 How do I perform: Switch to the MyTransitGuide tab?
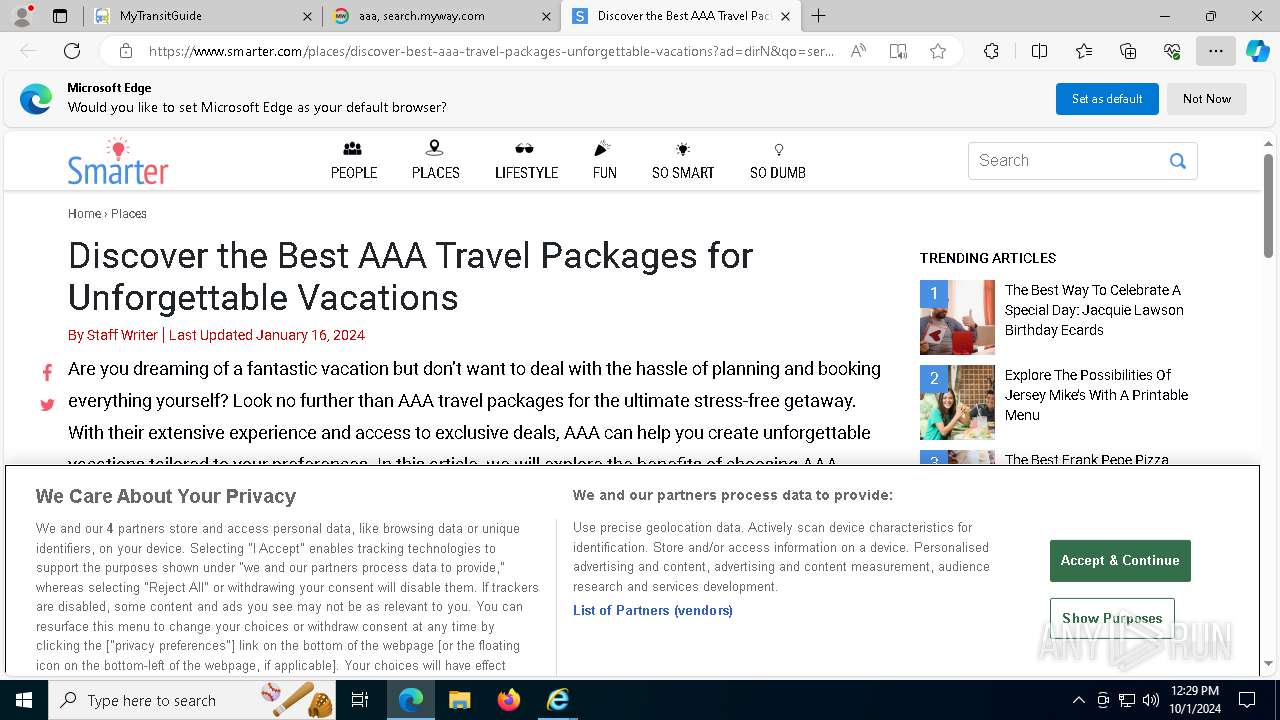pyautogui.click(x=203, y=16)
